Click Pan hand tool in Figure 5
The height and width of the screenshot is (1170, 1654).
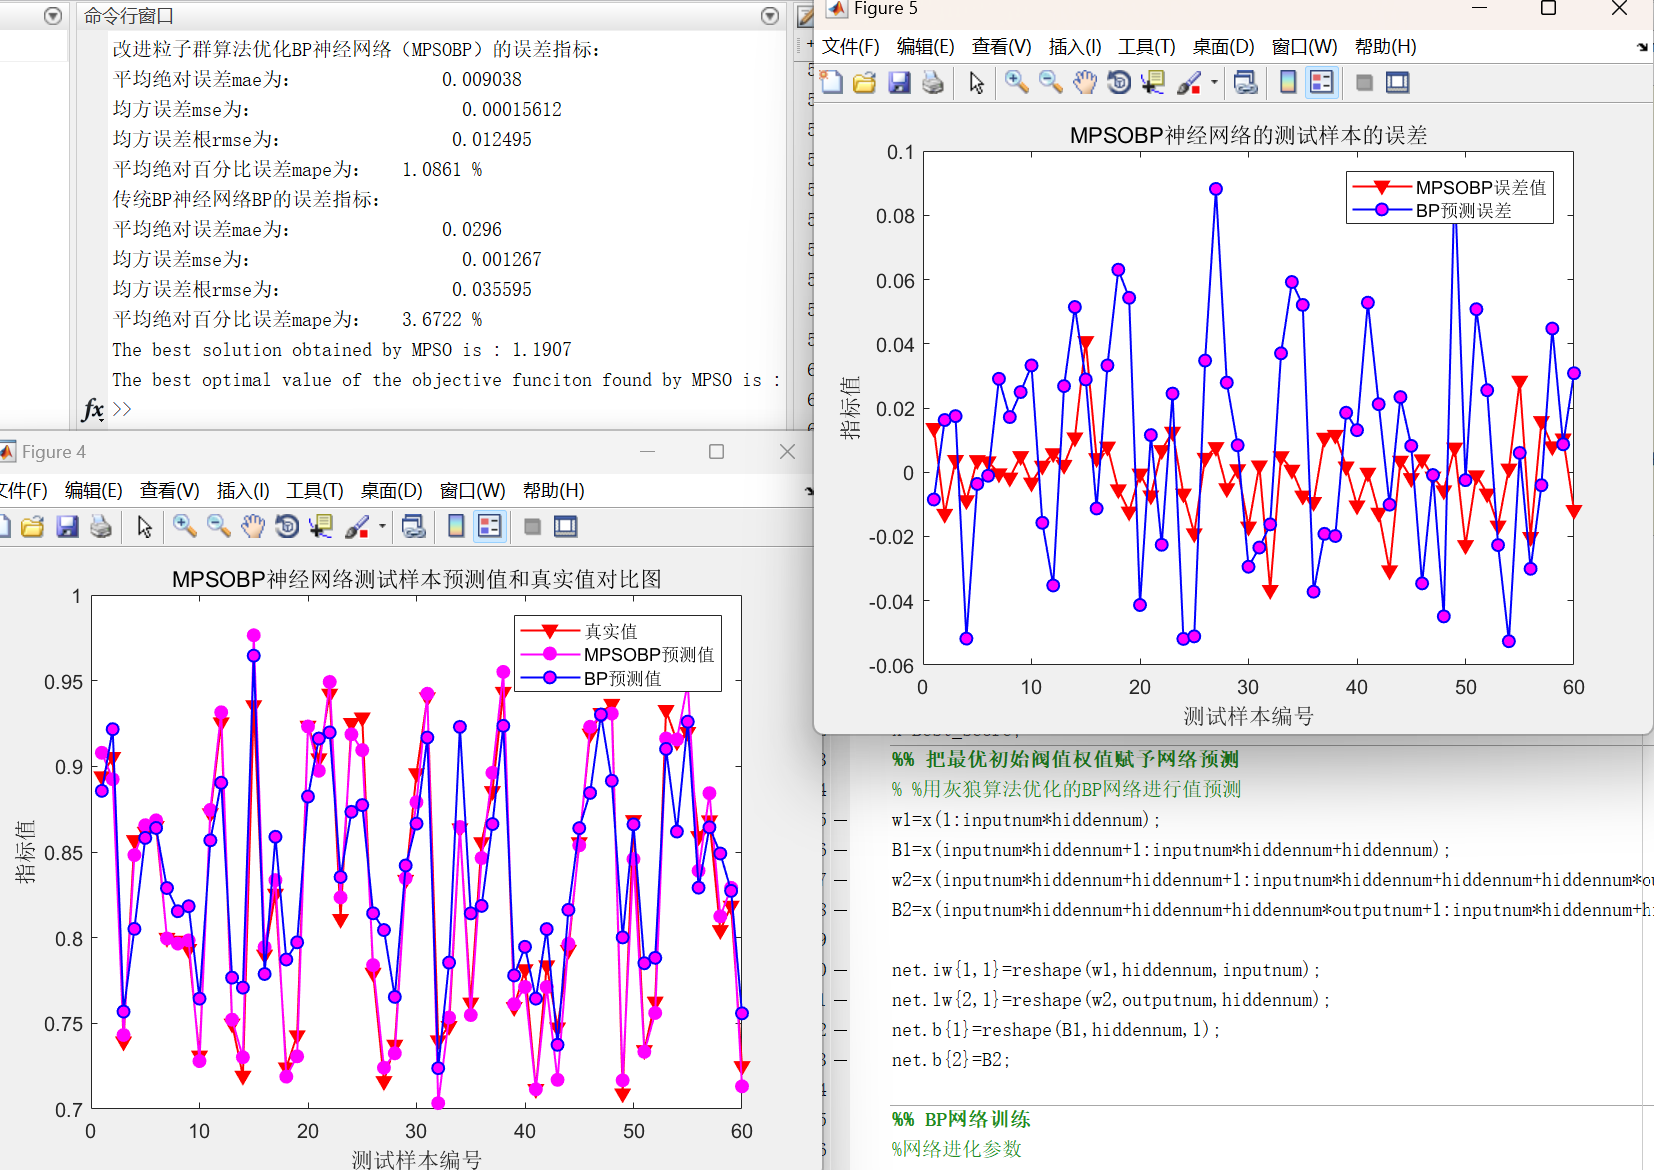coord(1085,83)
